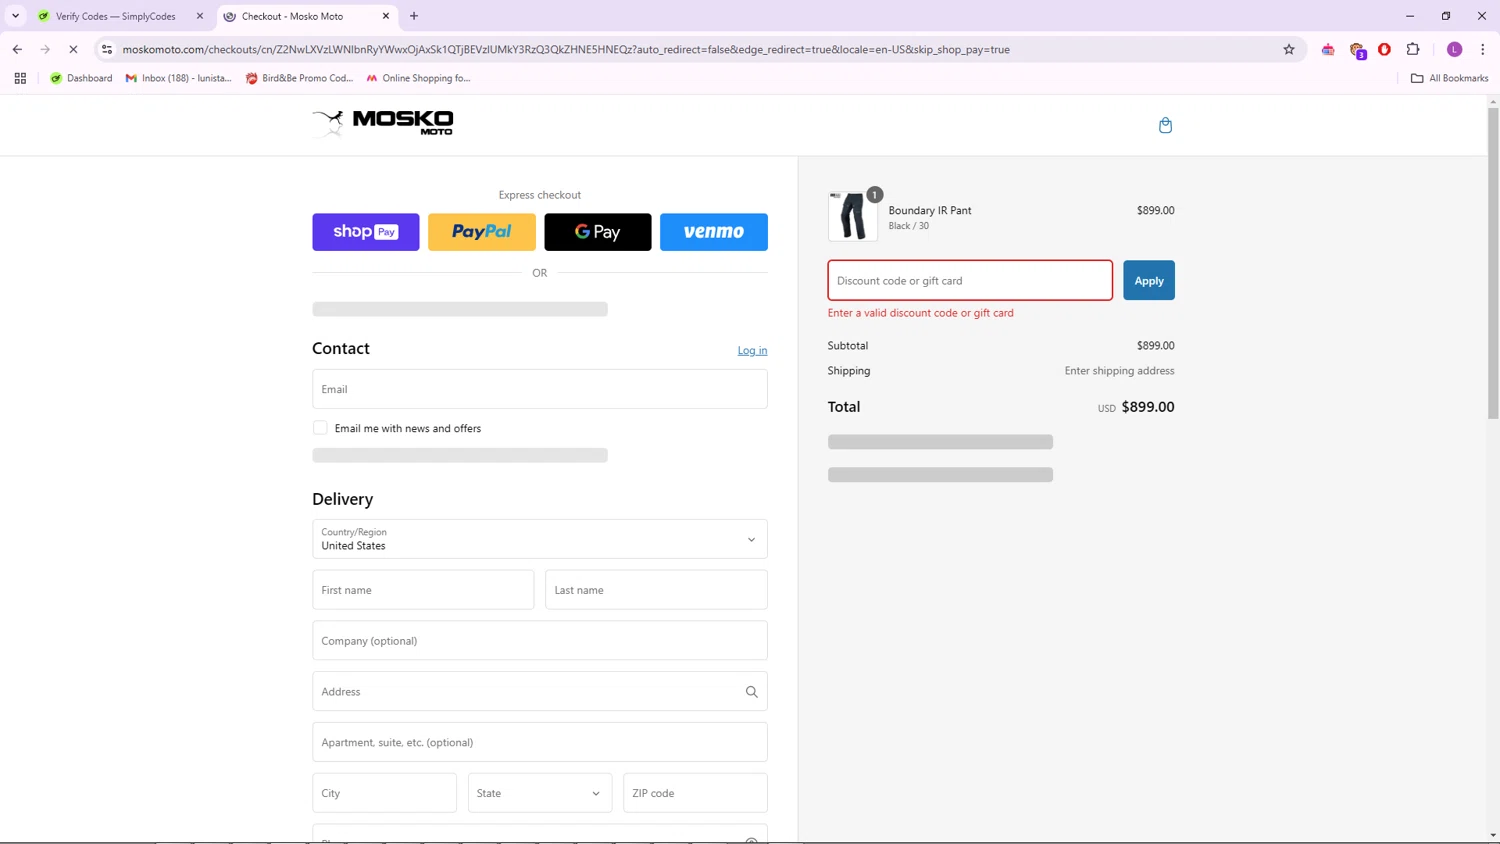Focus the City field

click(384, 793)
